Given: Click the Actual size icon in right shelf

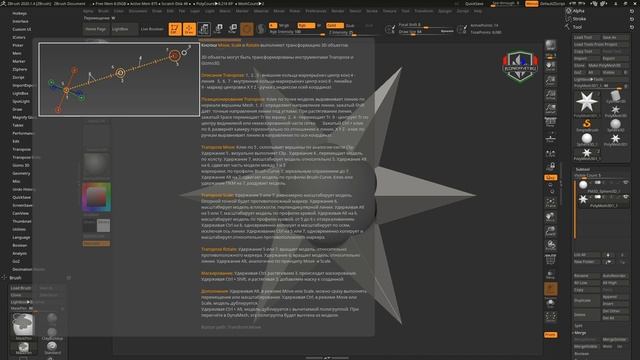Looking at the screenshot, I should pyautogui.click(x=551, y=95).
